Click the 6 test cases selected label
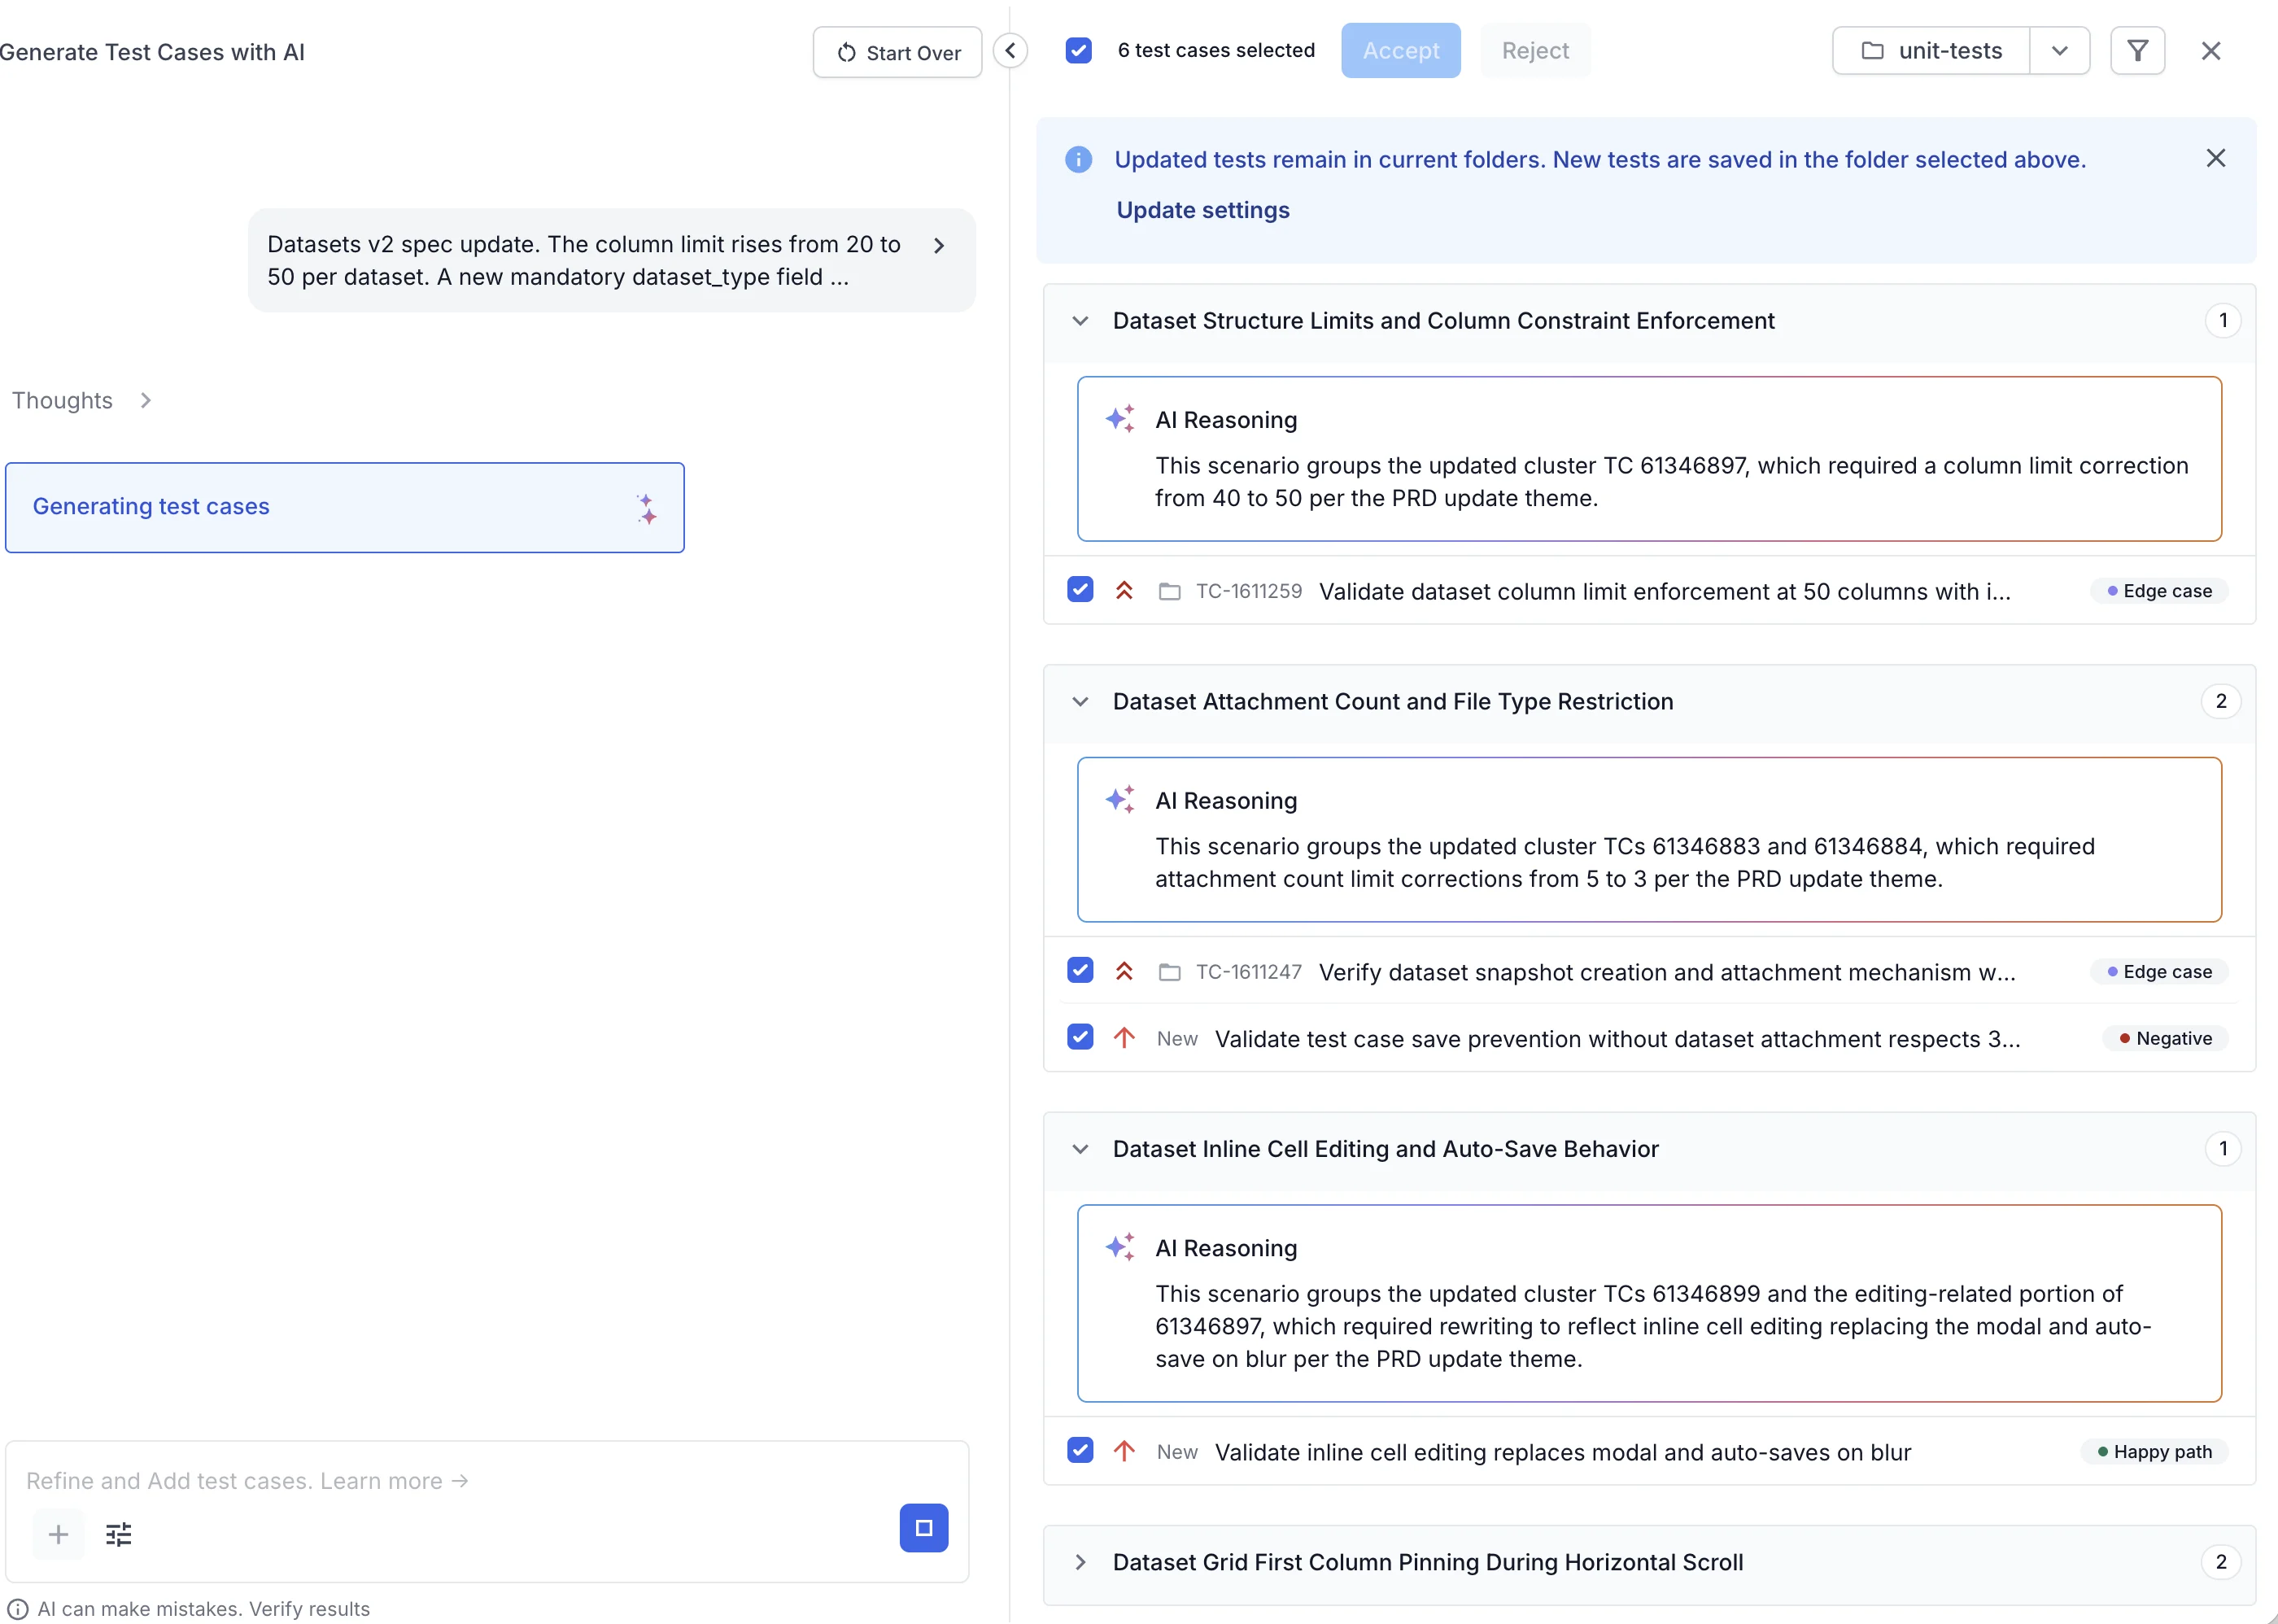2278x1624 pixels. coord(1216,50)
